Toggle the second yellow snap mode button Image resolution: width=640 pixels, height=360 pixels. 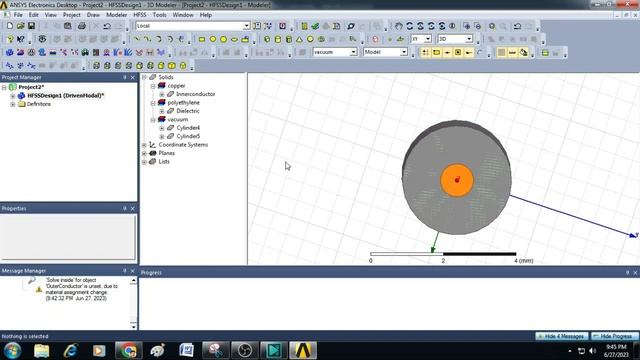[x=436, y=52]
